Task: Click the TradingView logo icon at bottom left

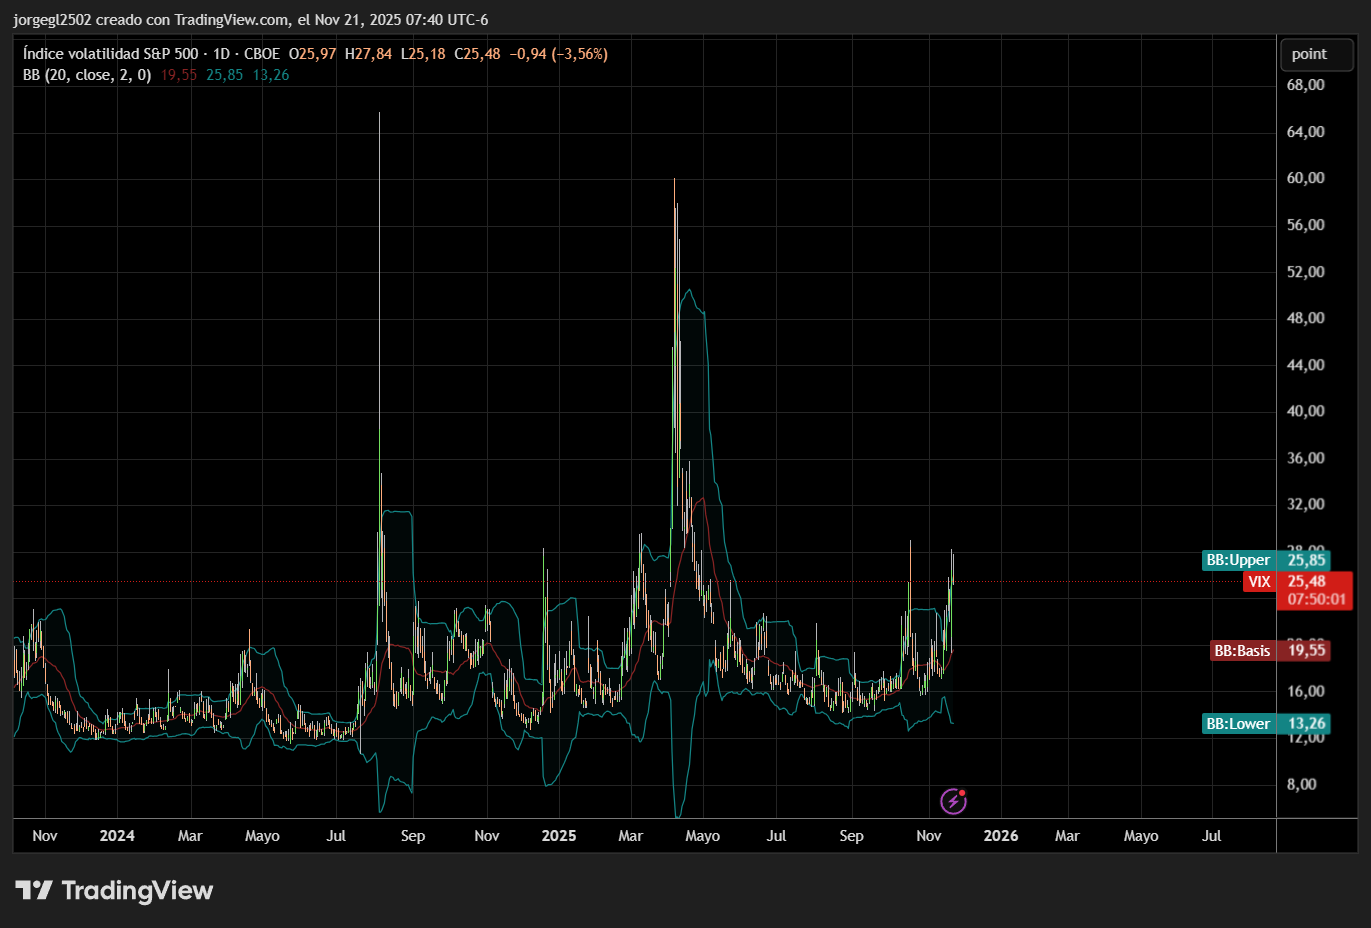Action: tap(34, 890)
